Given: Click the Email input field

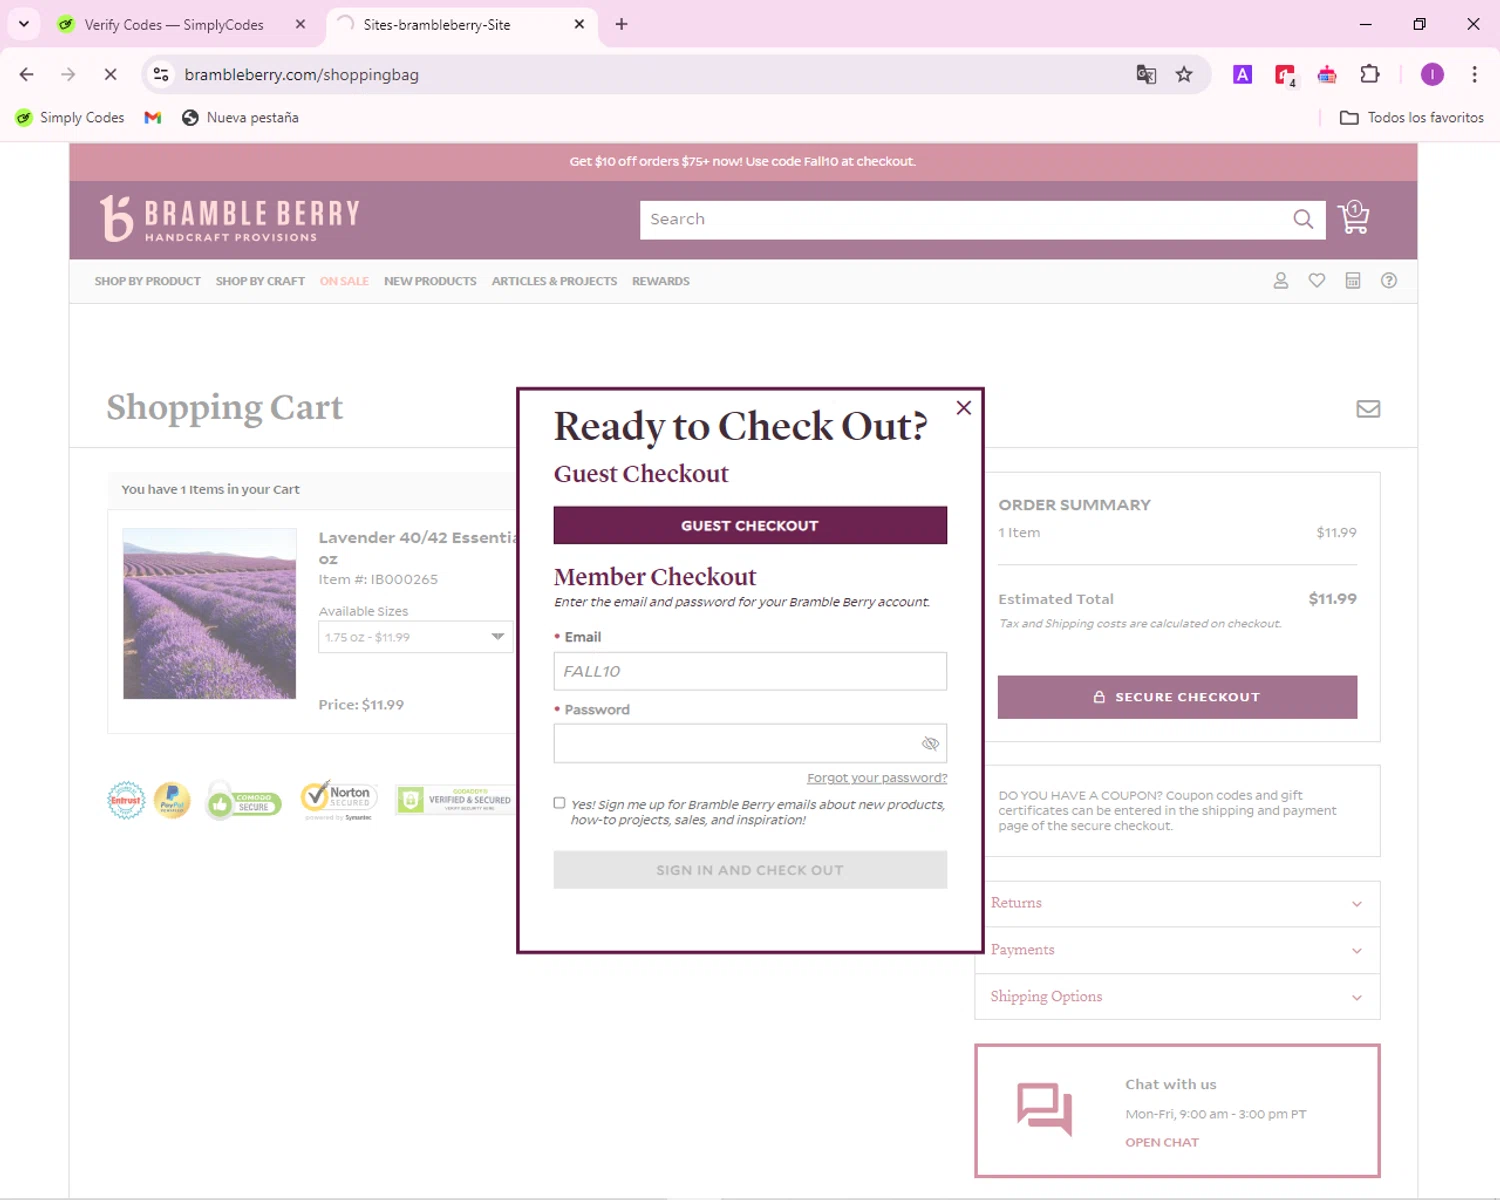Looking at the screenshot, I should point(750,671).
